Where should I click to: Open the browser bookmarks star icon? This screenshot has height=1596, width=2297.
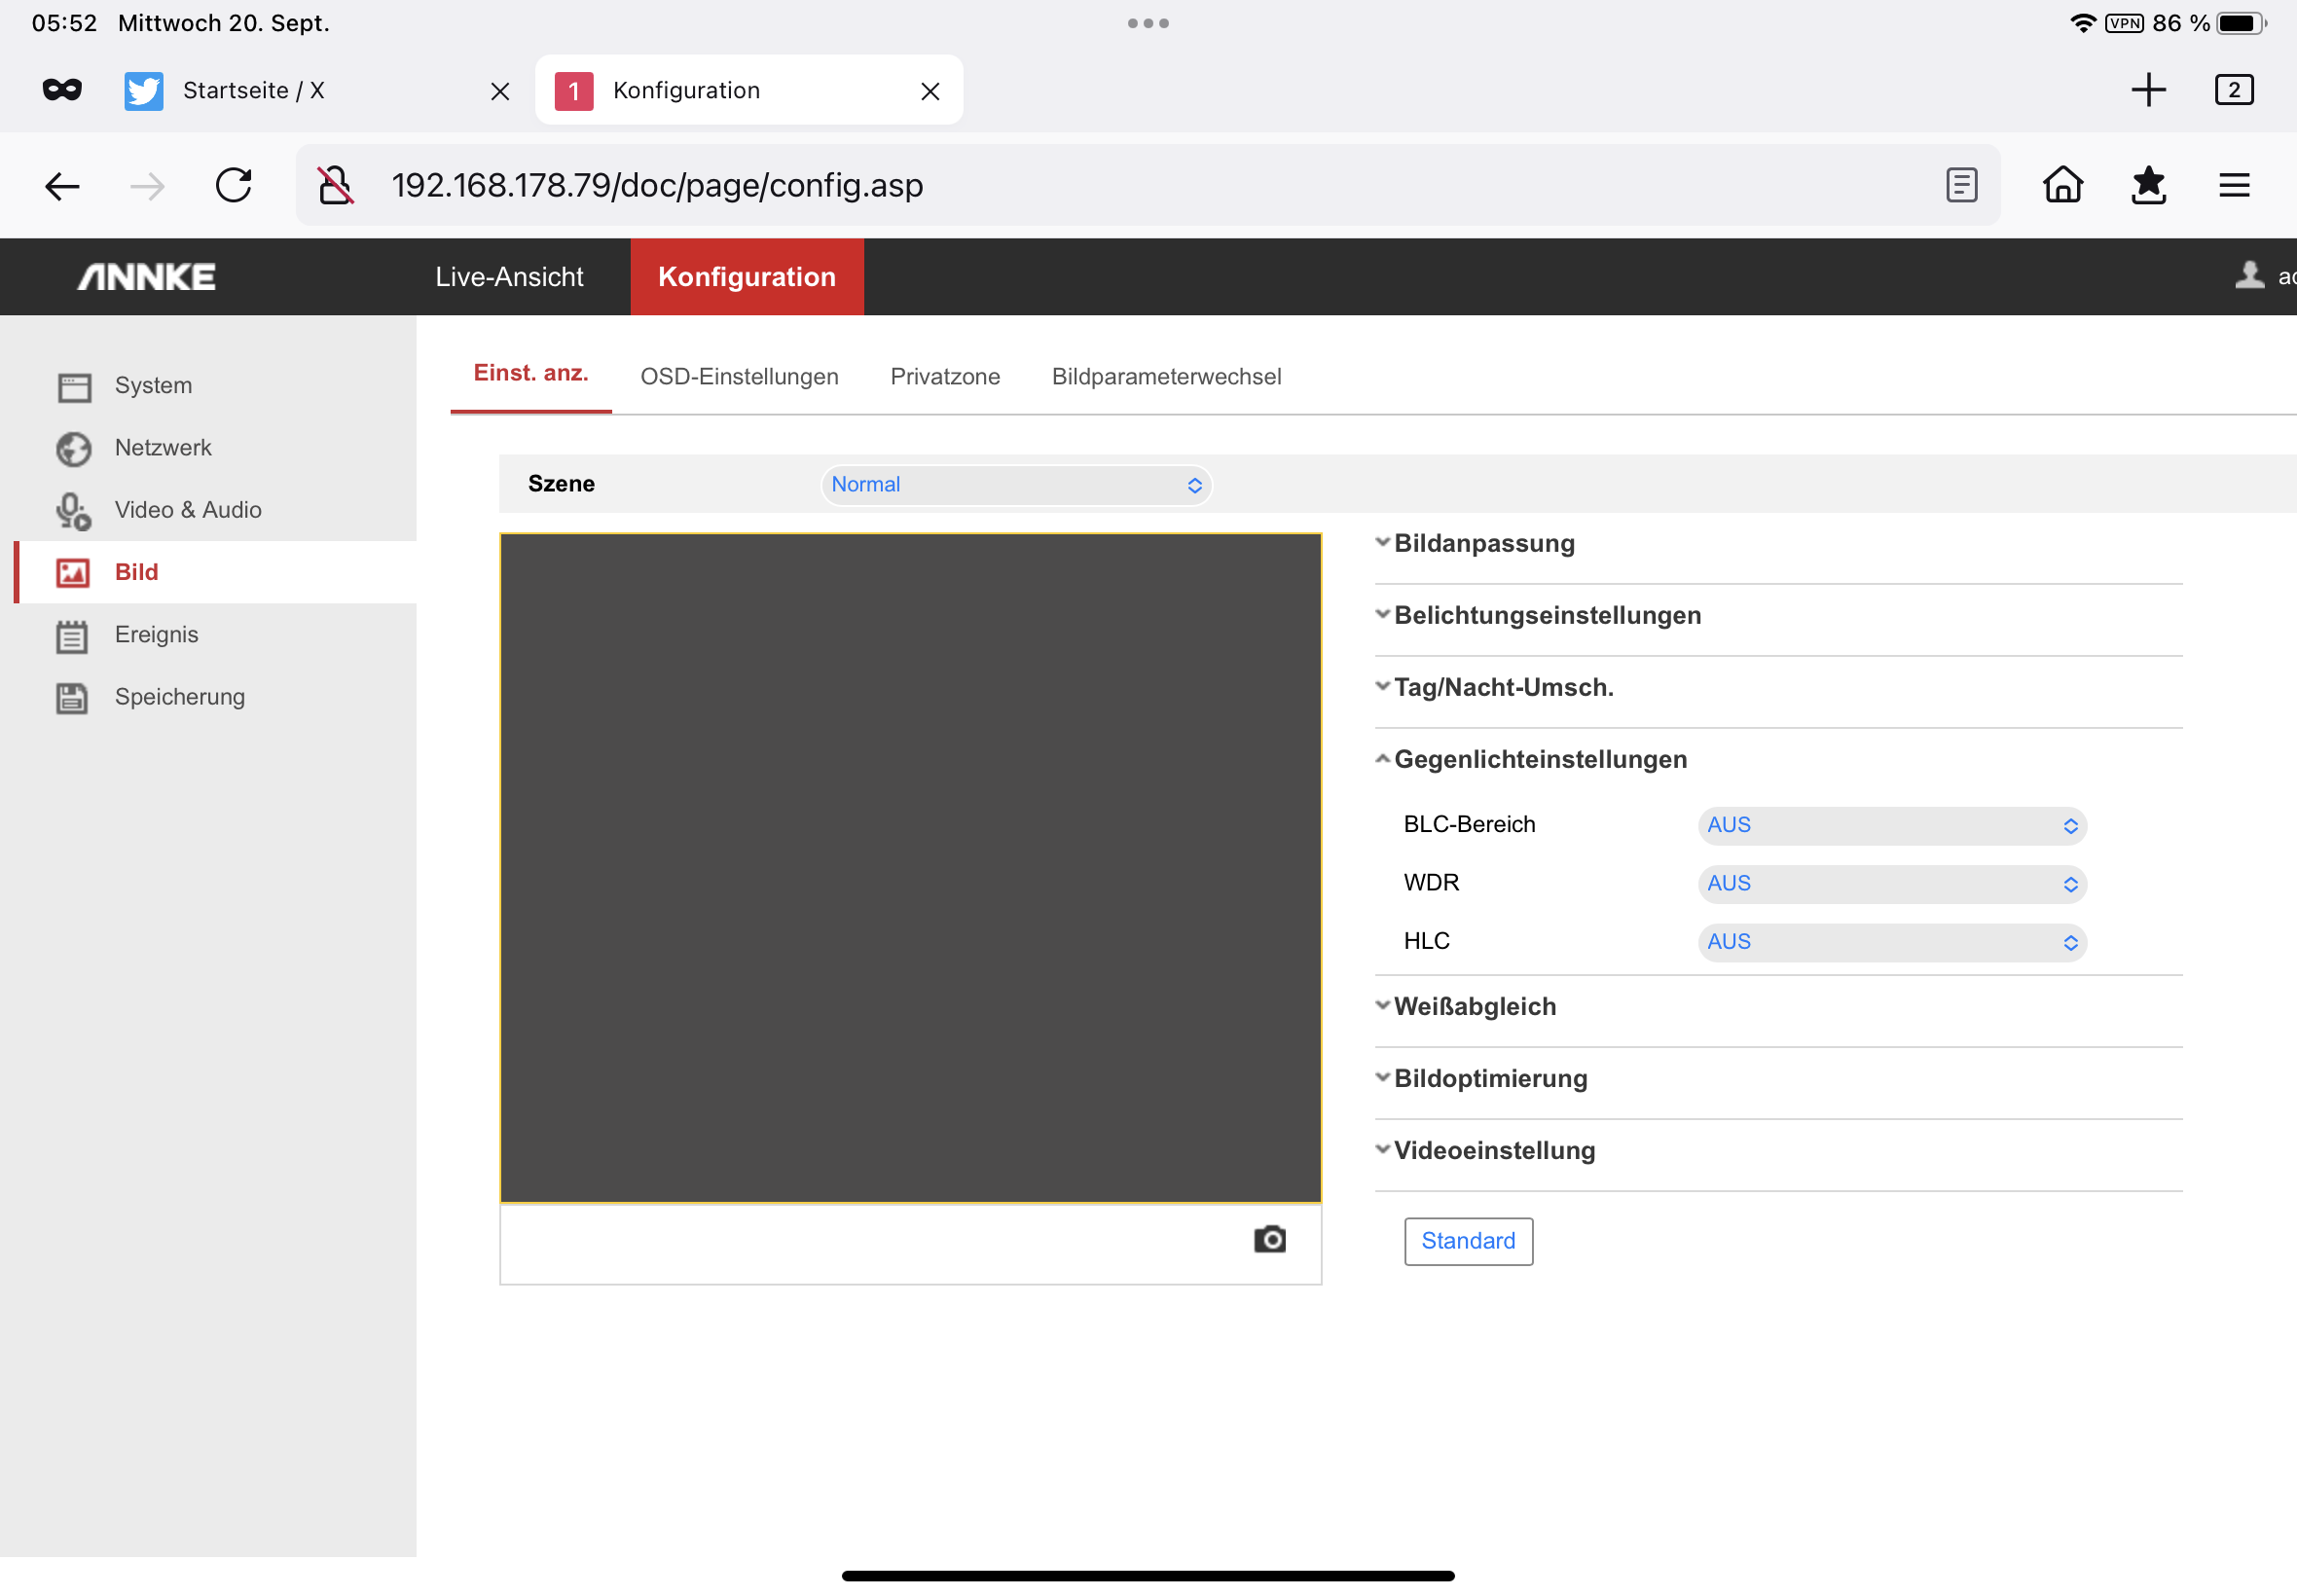[2148, 186]
